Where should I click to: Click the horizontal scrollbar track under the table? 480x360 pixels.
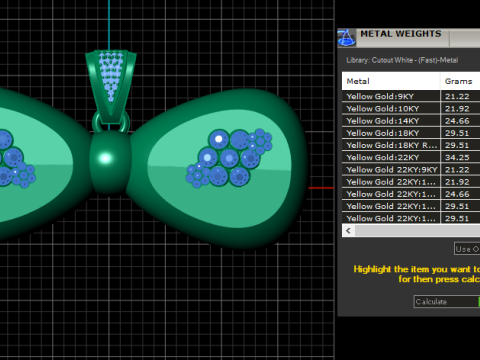click(417, 230)
